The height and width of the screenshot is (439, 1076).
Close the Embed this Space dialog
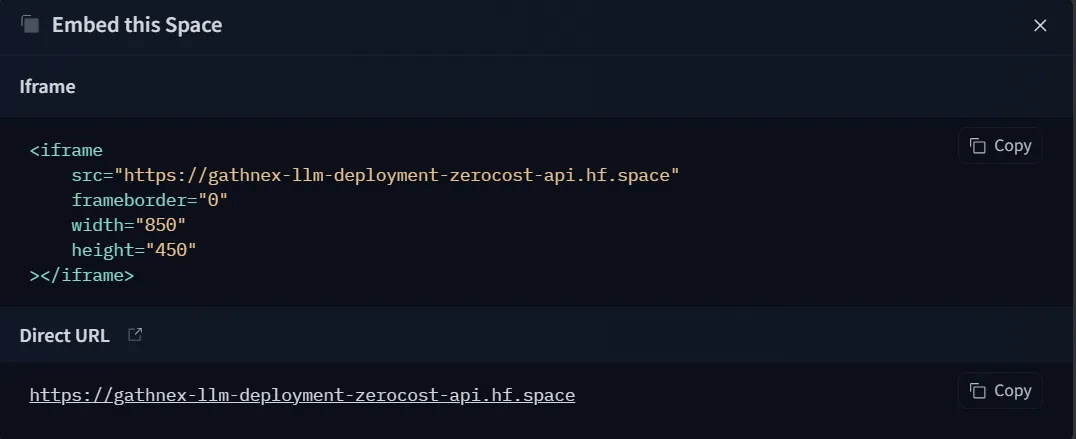[x=1040, y=25]
